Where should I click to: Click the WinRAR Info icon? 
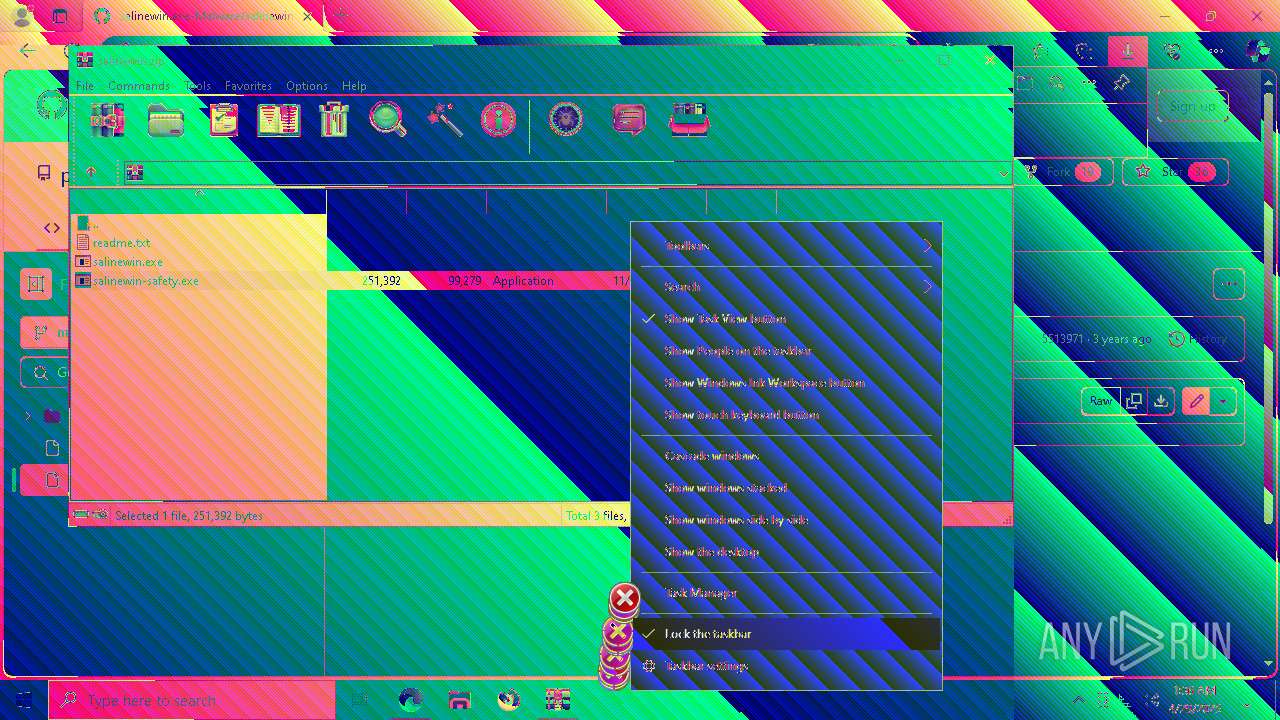498,120
